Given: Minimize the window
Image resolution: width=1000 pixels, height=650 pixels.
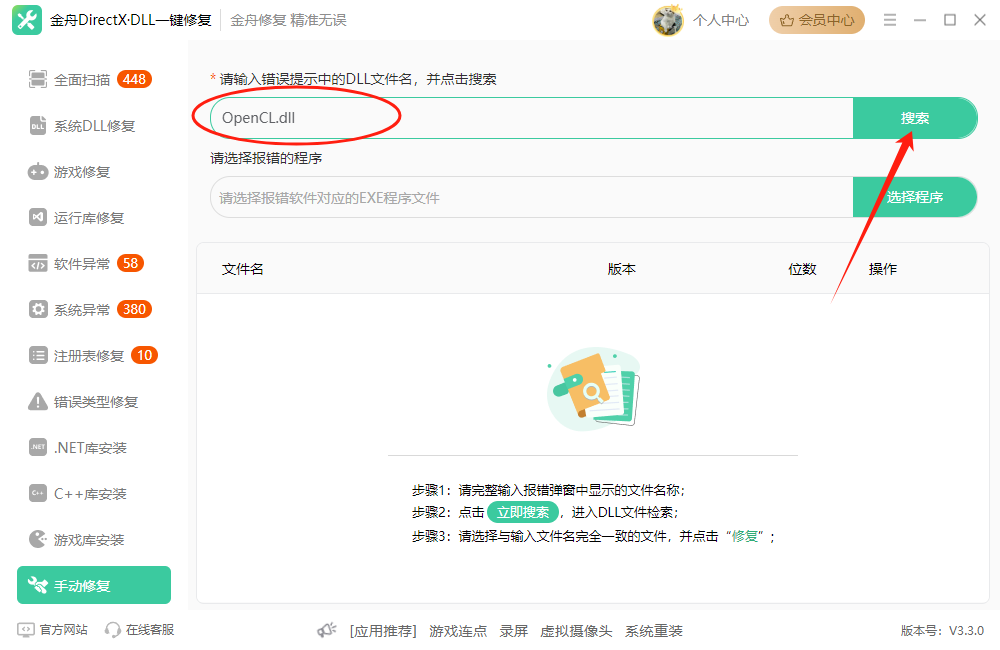Looking at the screenshot, I should tap(920, 20).
